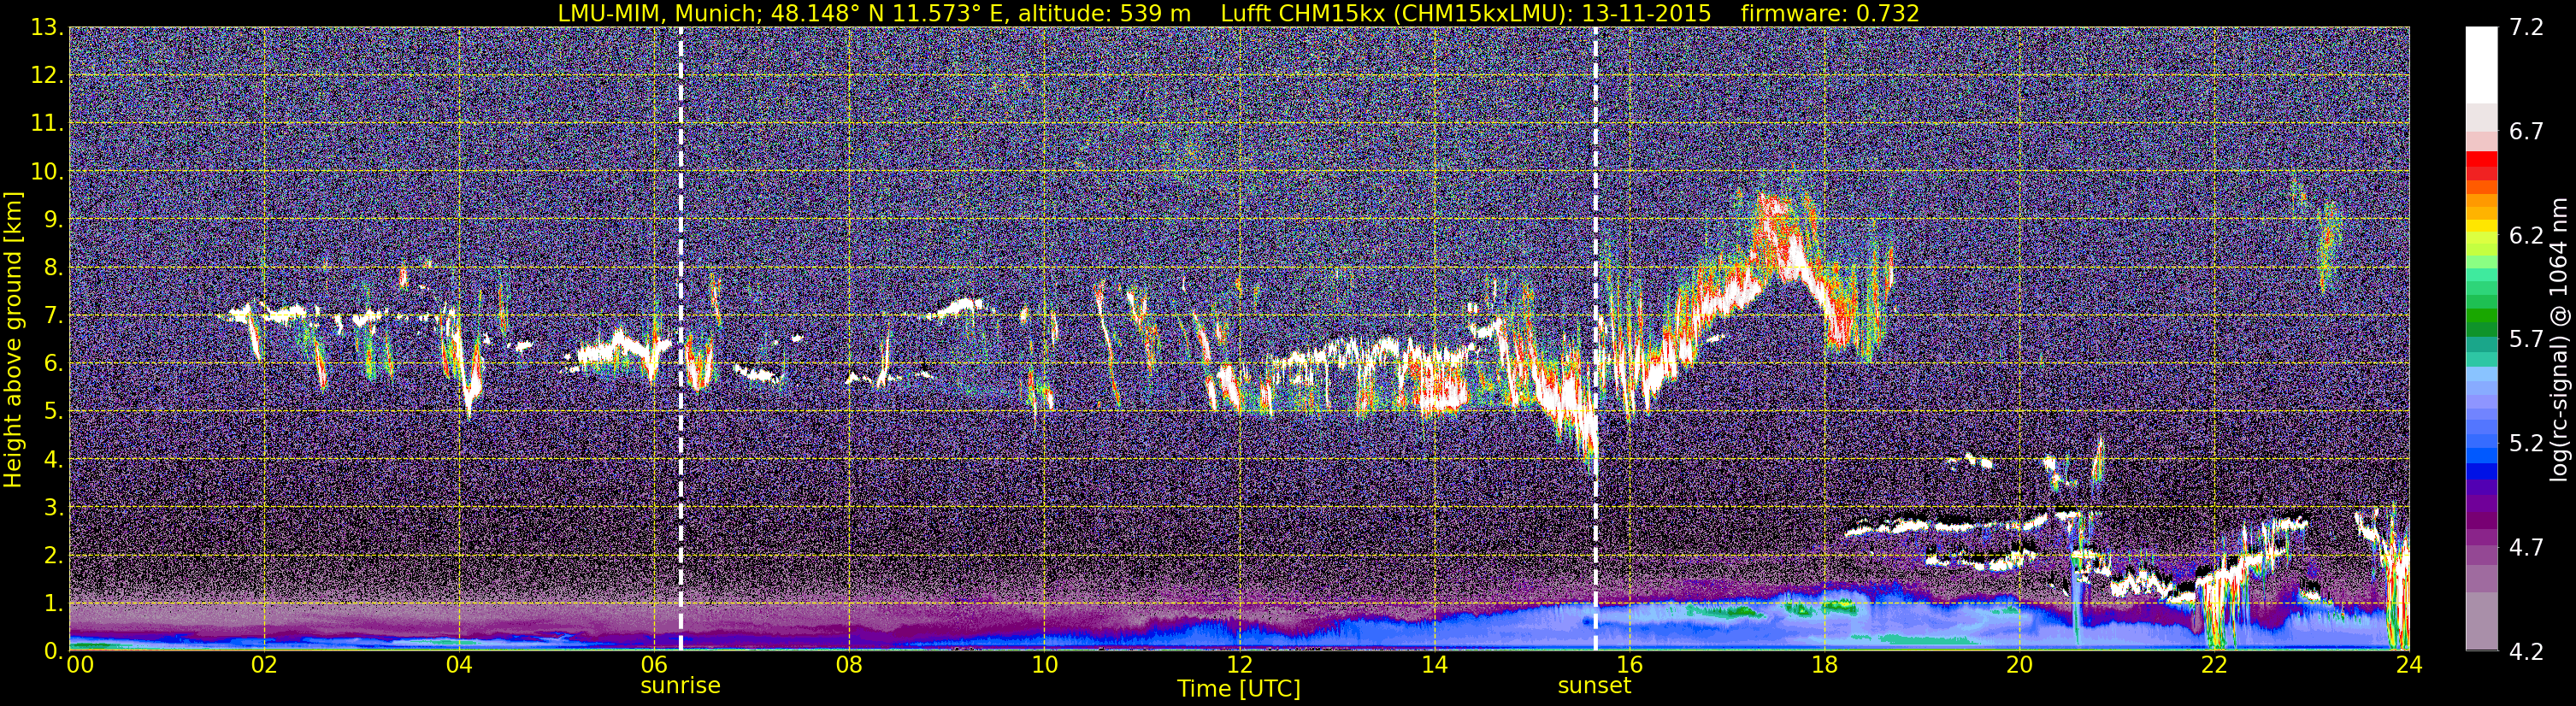Click the '6.' tick on the height axis
2576x706 pixels.
click(53, 363)
